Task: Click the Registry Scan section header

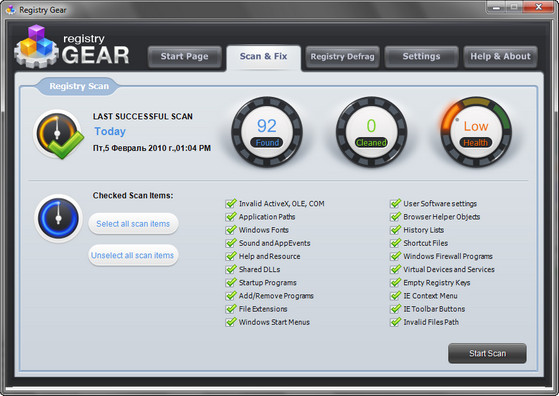Action: [x=79, y=86]
